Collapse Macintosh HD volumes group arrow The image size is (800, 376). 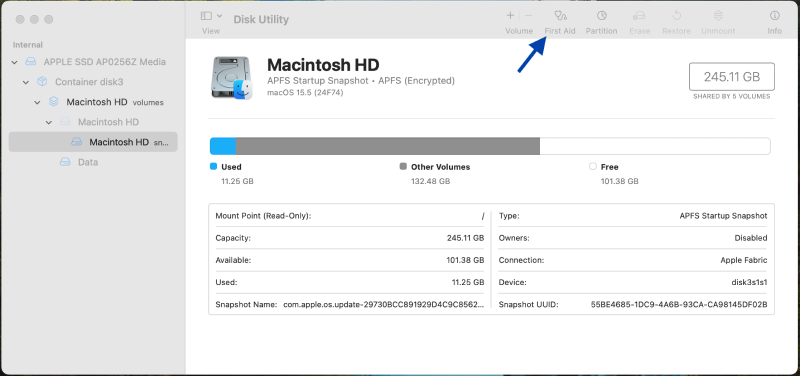(37, 102)
